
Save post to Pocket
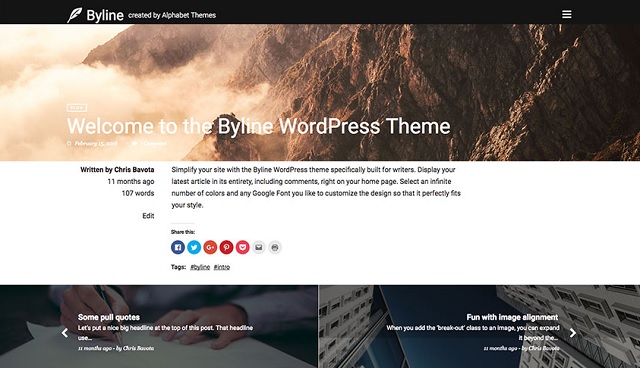point(242,247)
